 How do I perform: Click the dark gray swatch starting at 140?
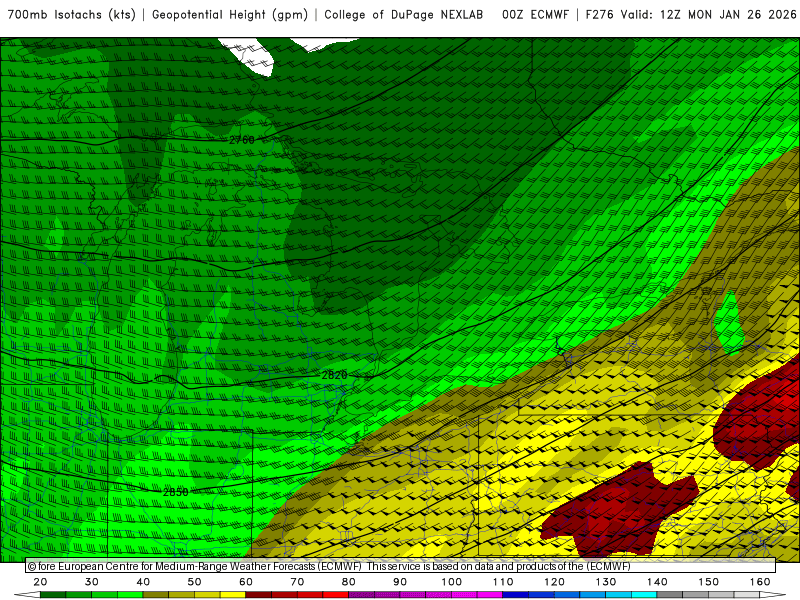coord(669,595)
